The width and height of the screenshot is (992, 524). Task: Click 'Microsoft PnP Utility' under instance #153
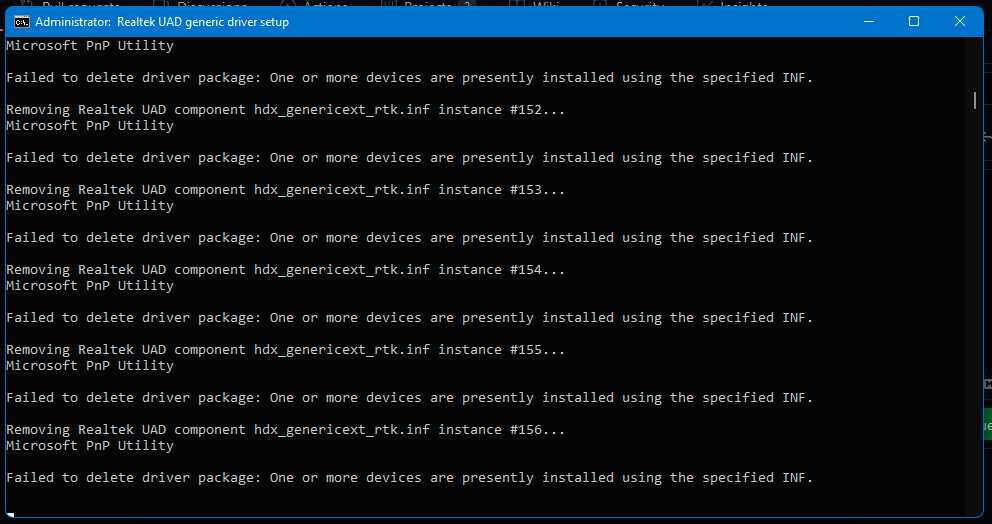point(90,206)
